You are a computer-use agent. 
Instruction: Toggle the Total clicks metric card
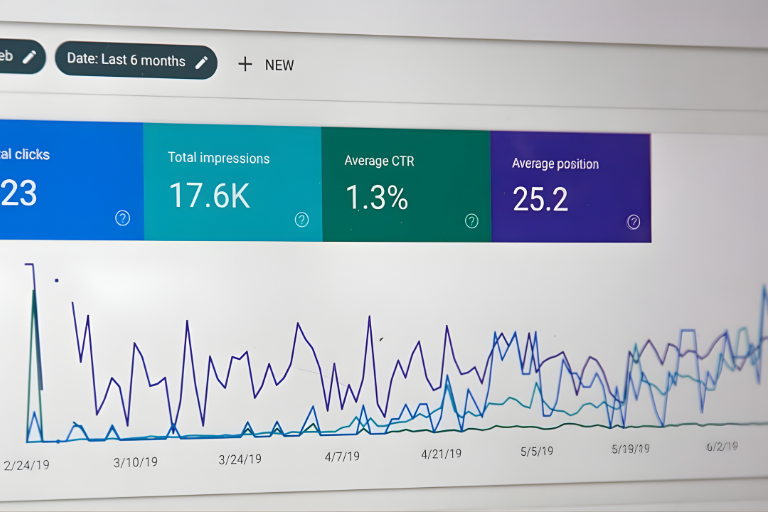coord(60,180)
